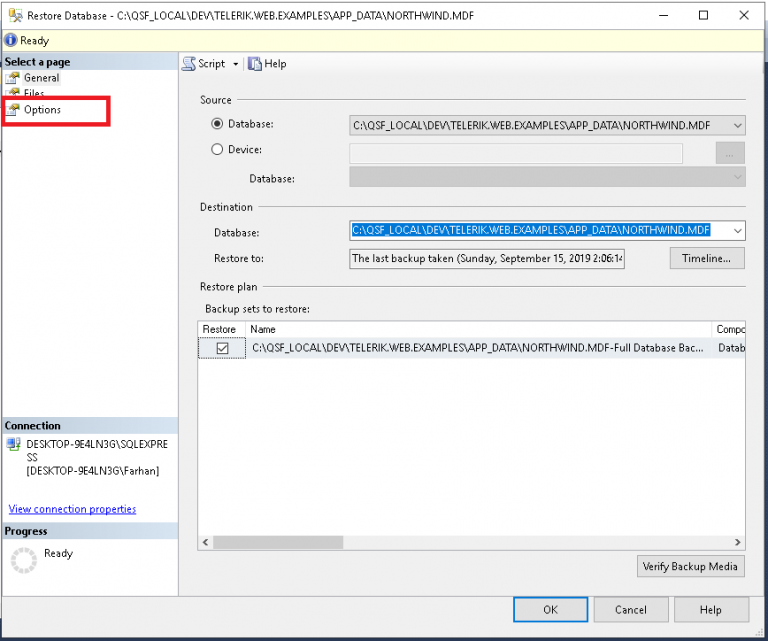Screen dimensions: 768x641
Task: Select the Device source radio button
Action: [x=217, y=149]
